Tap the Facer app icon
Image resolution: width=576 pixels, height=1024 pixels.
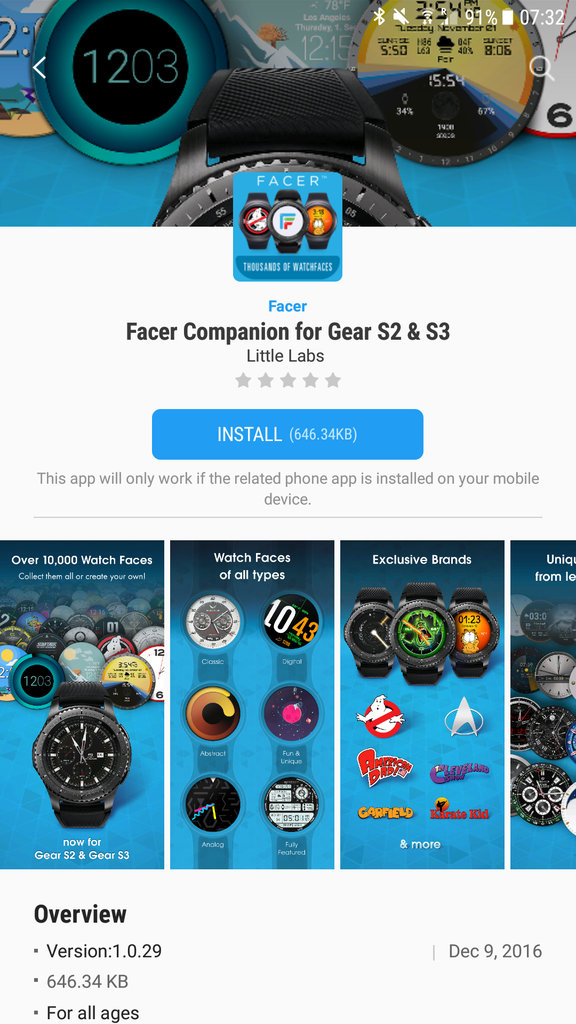click(287, 227)
